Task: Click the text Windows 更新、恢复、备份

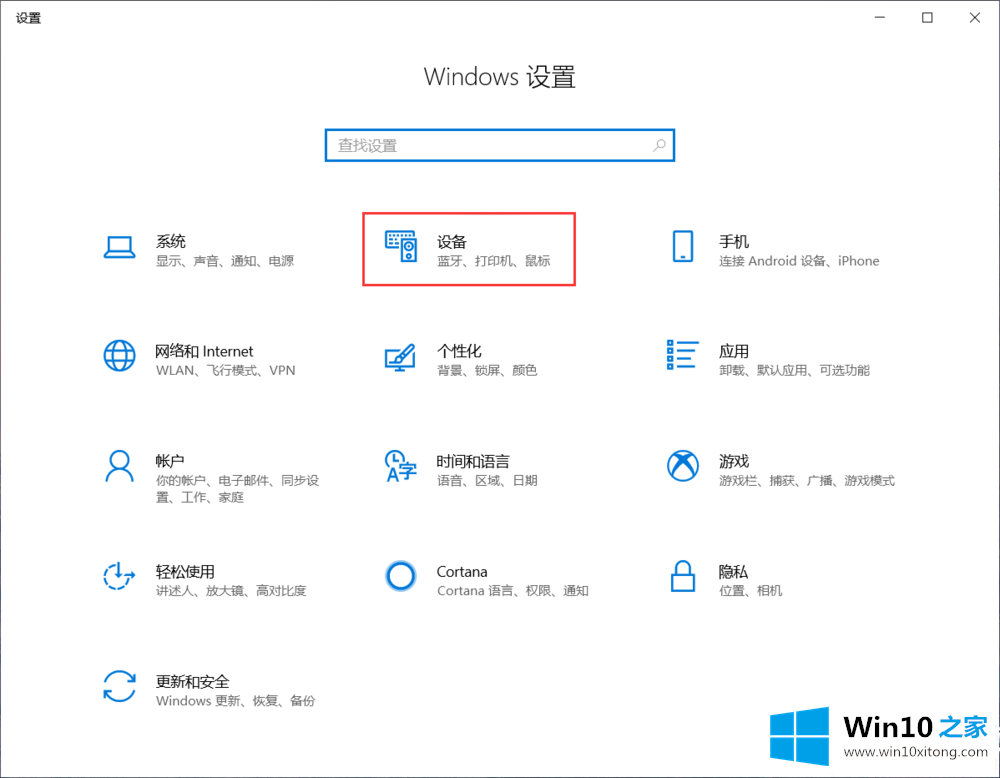Action: 235,701
